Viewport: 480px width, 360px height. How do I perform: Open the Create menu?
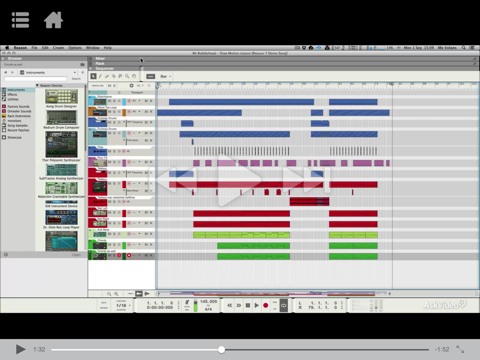58,48
